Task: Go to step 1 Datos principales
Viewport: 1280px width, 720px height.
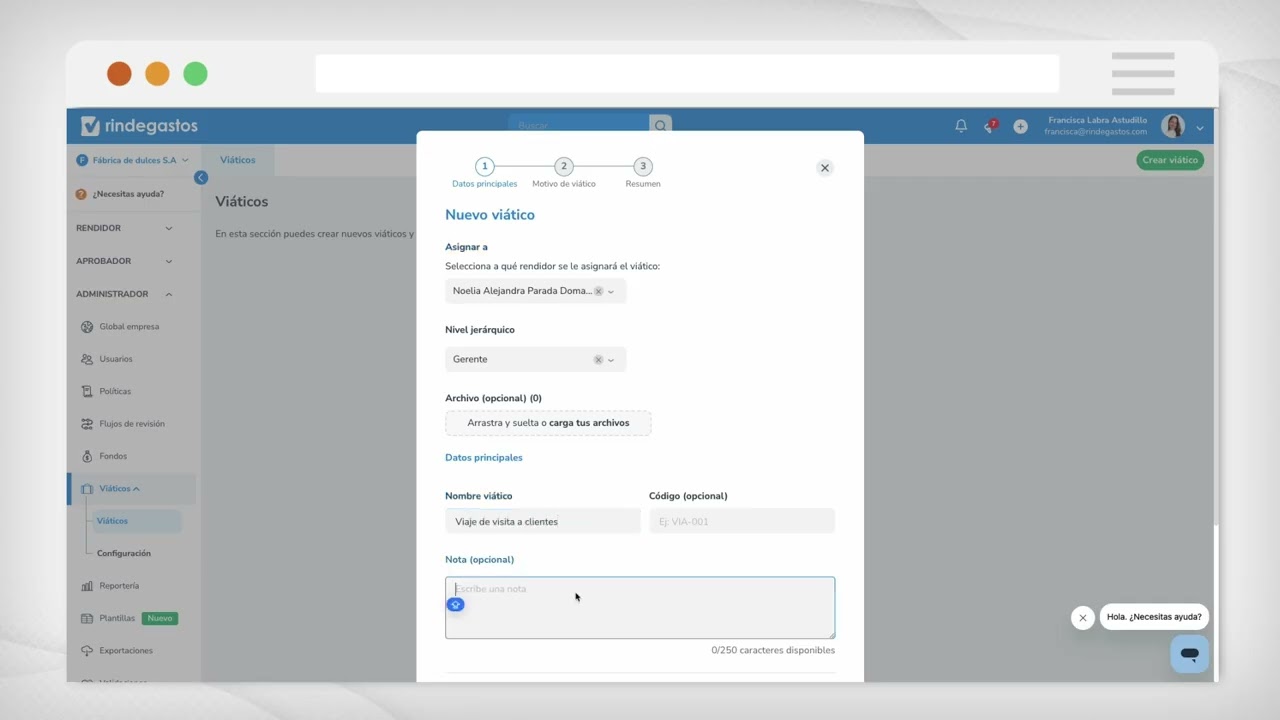Action: 485,173
